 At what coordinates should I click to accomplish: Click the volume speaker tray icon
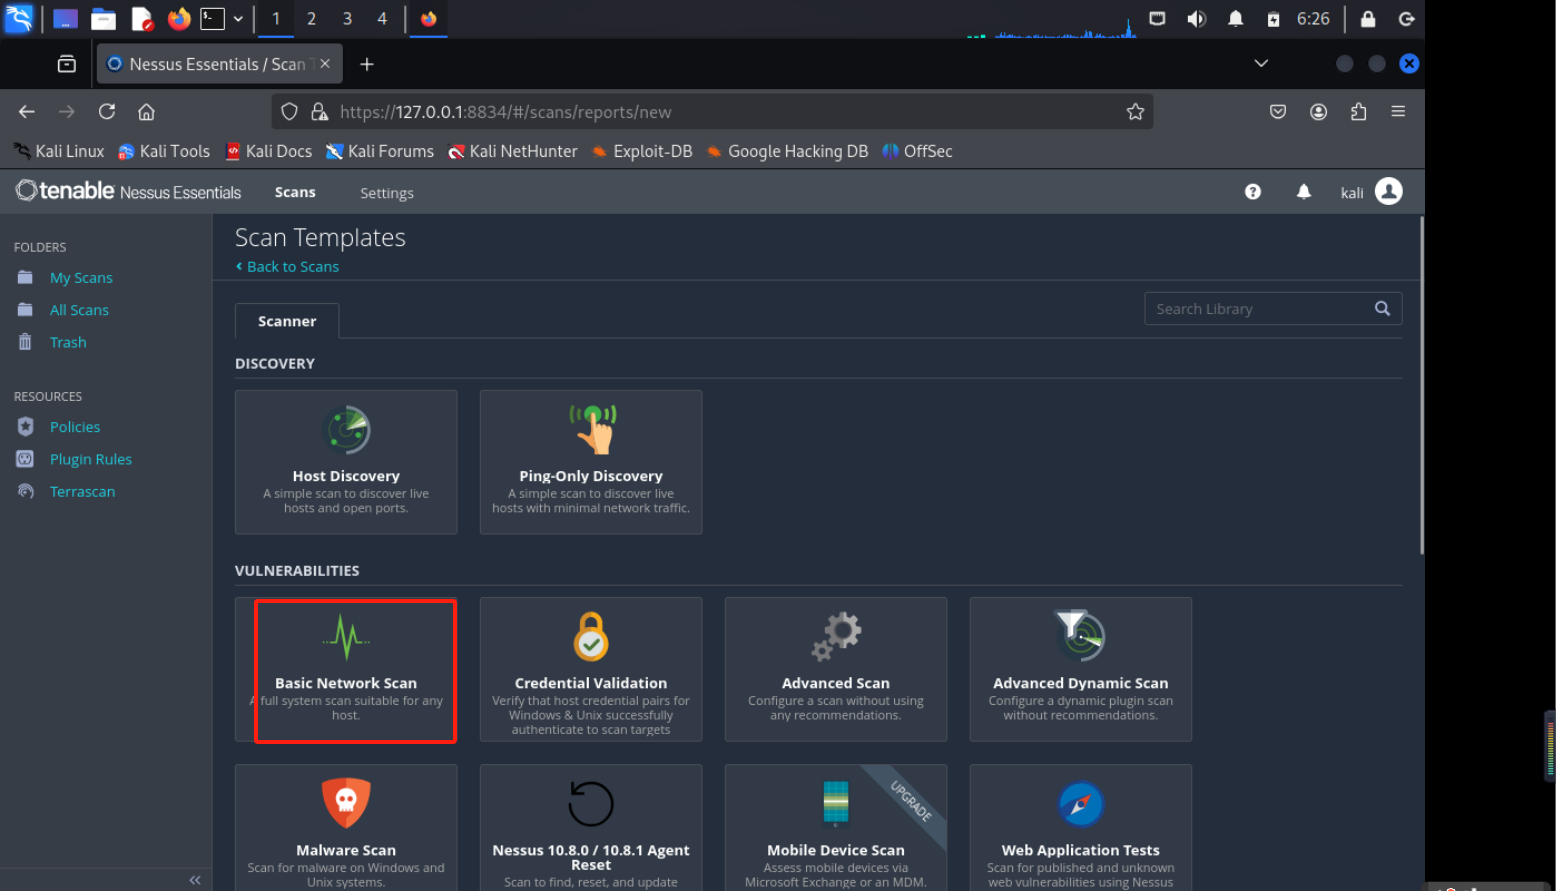(x=1196, y=19)
